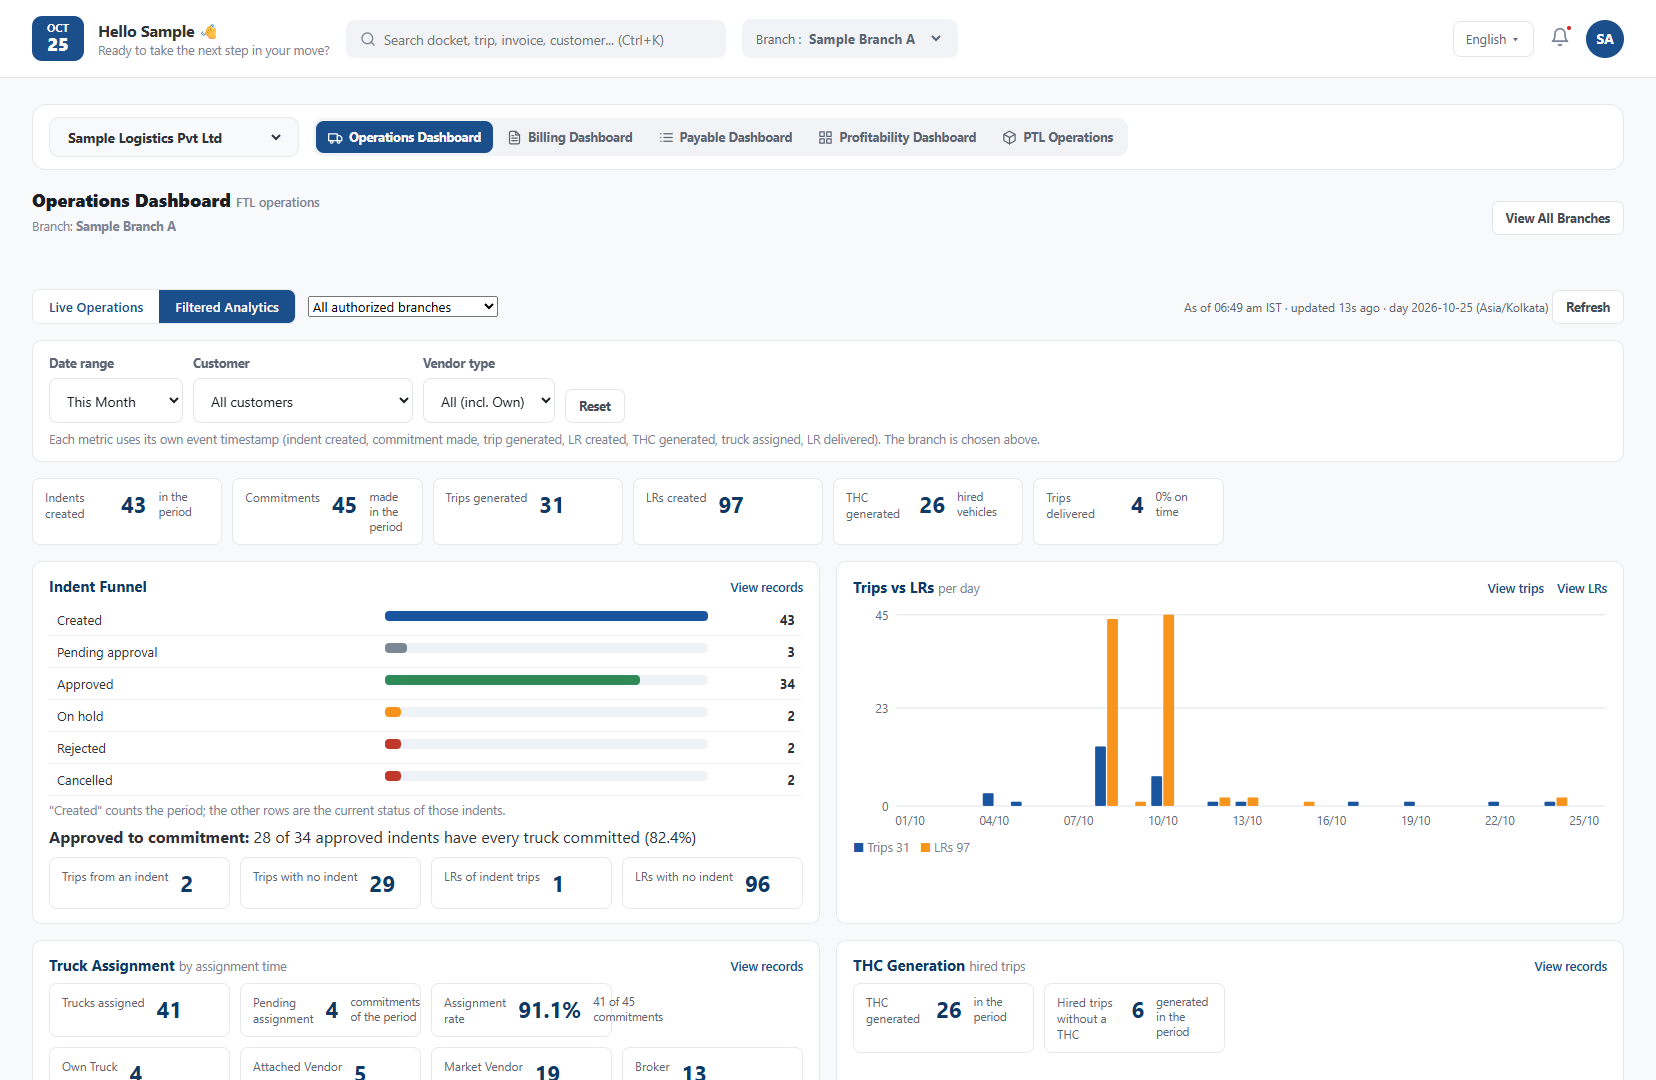Image resolution: width=1656 pixels, height=1080 pixels.
Task: Open the Payable Dashboard tab
Action: (x=726, y=138)
